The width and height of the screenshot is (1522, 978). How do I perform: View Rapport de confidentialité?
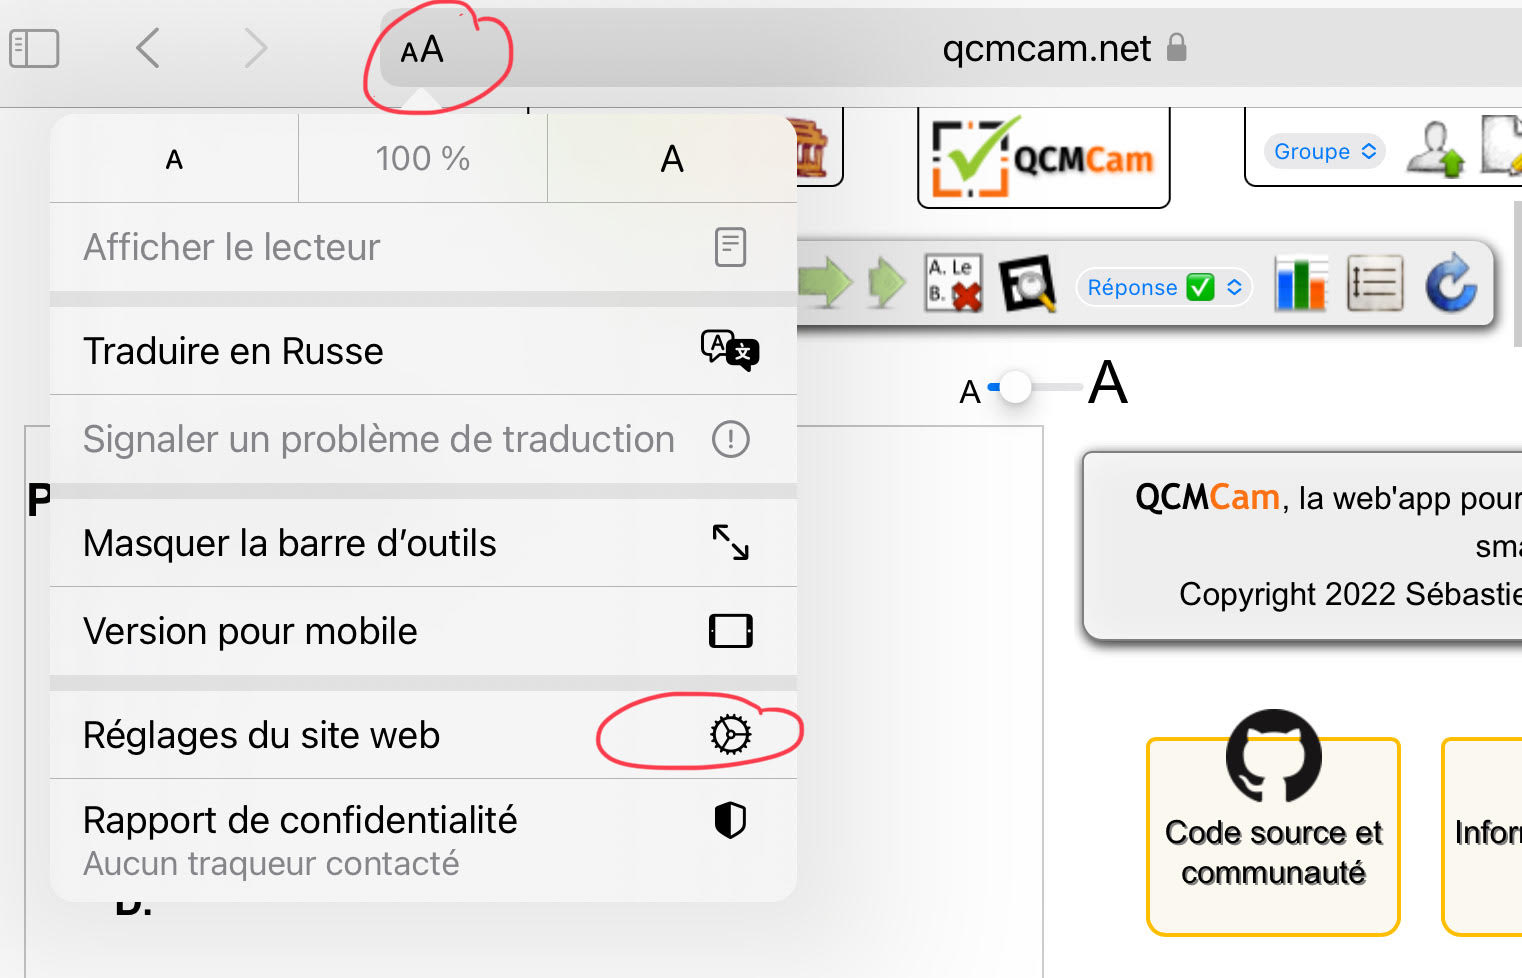(423, 840)
